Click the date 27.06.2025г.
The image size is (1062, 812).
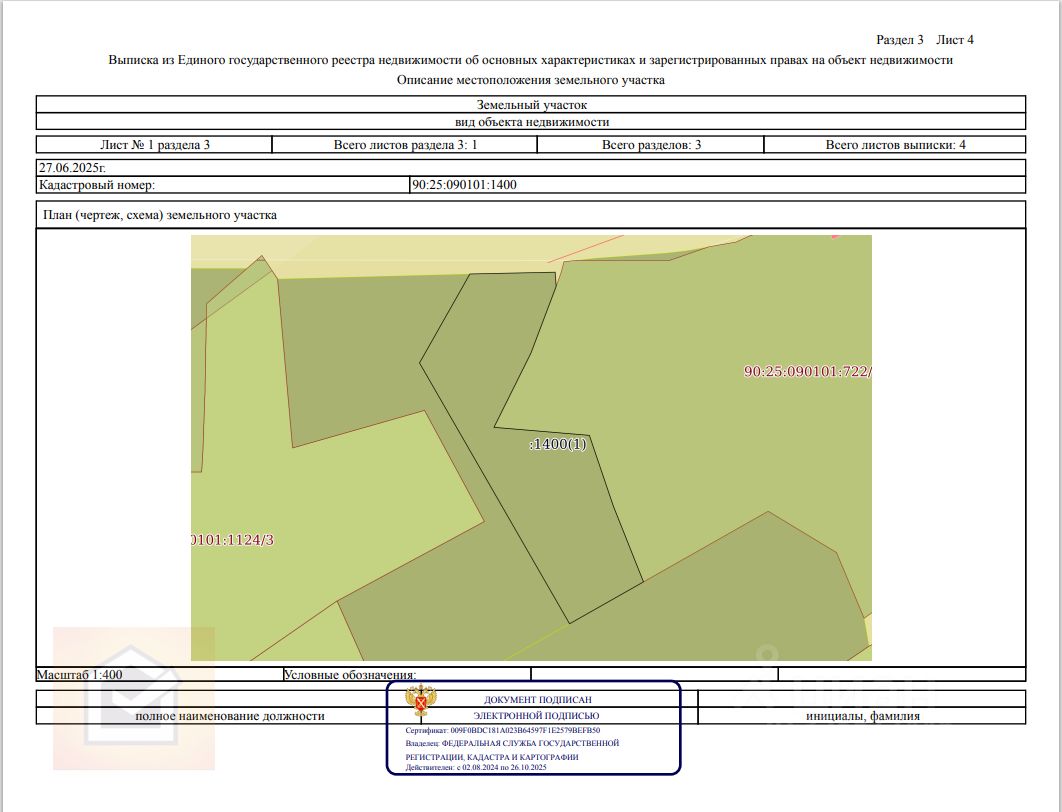click(71, 169)
